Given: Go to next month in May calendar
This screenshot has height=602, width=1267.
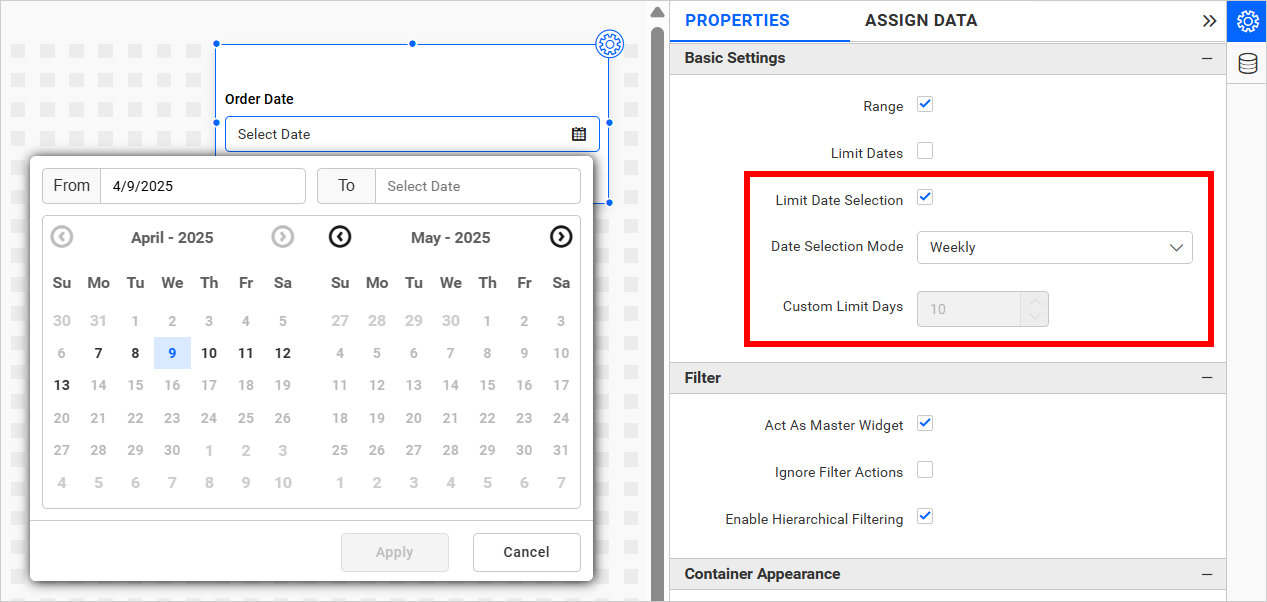Looking at the screenshot, I should 561,237.
